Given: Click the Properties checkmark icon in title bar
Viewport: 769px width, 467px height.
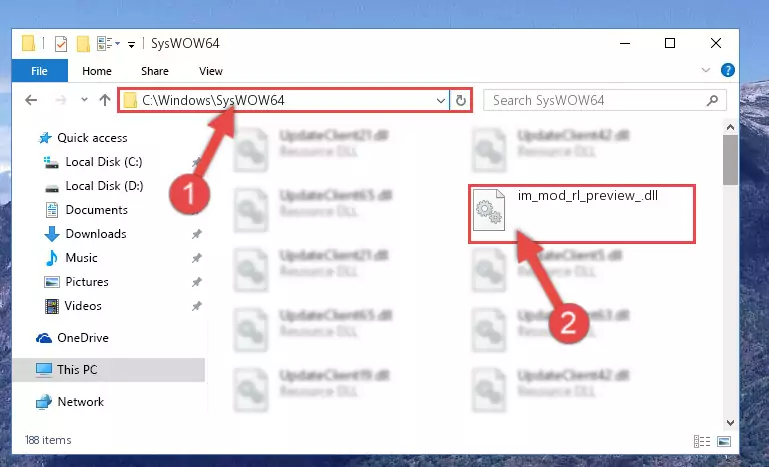Looking at the screenshot, I should coord(61,44).
